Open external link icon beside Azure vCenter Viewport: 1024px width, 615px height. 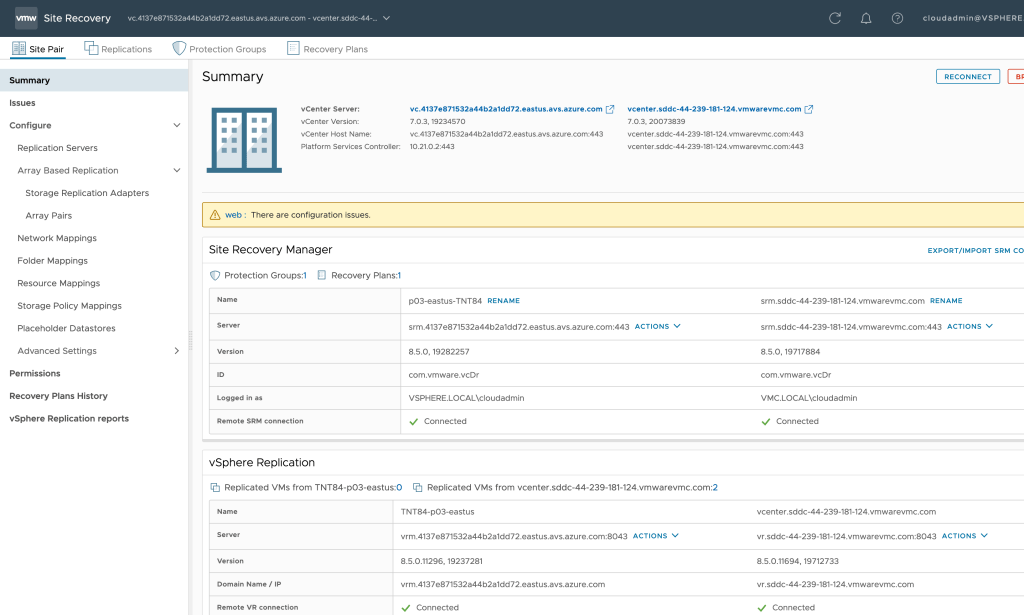click(x=610, y=109)
